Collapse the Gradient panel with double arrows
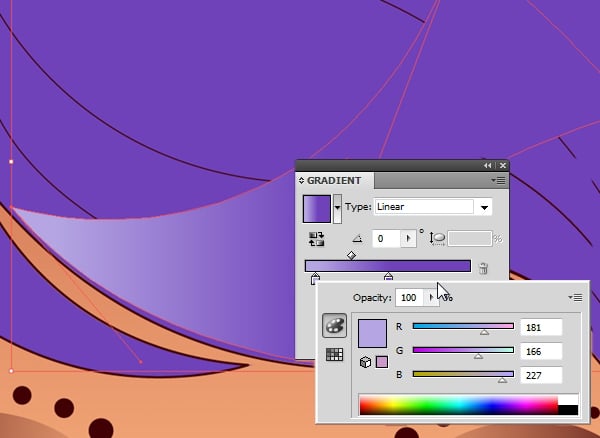The image size is (600, 438). 488,165
